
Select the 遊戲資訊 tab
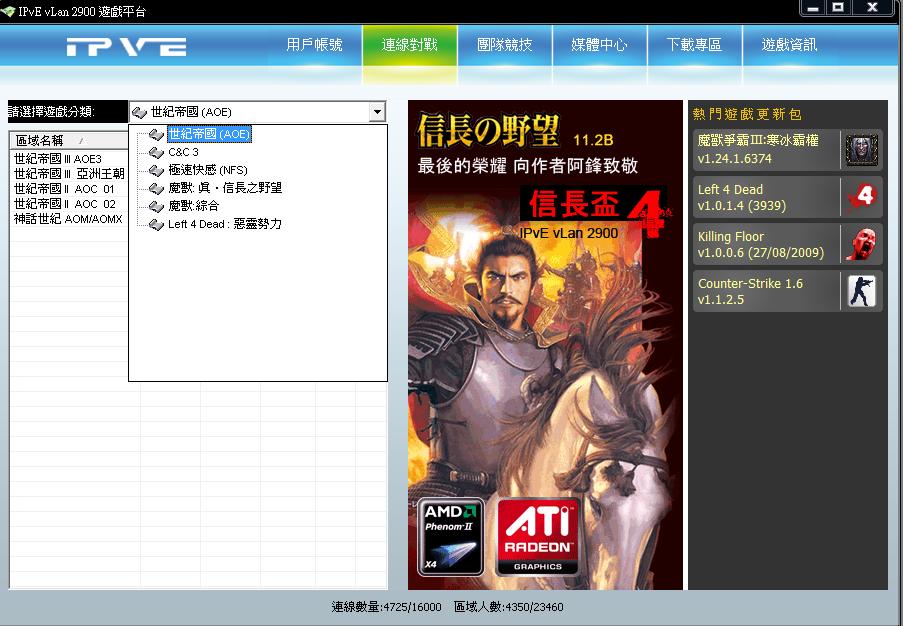(x=790, y=45)
